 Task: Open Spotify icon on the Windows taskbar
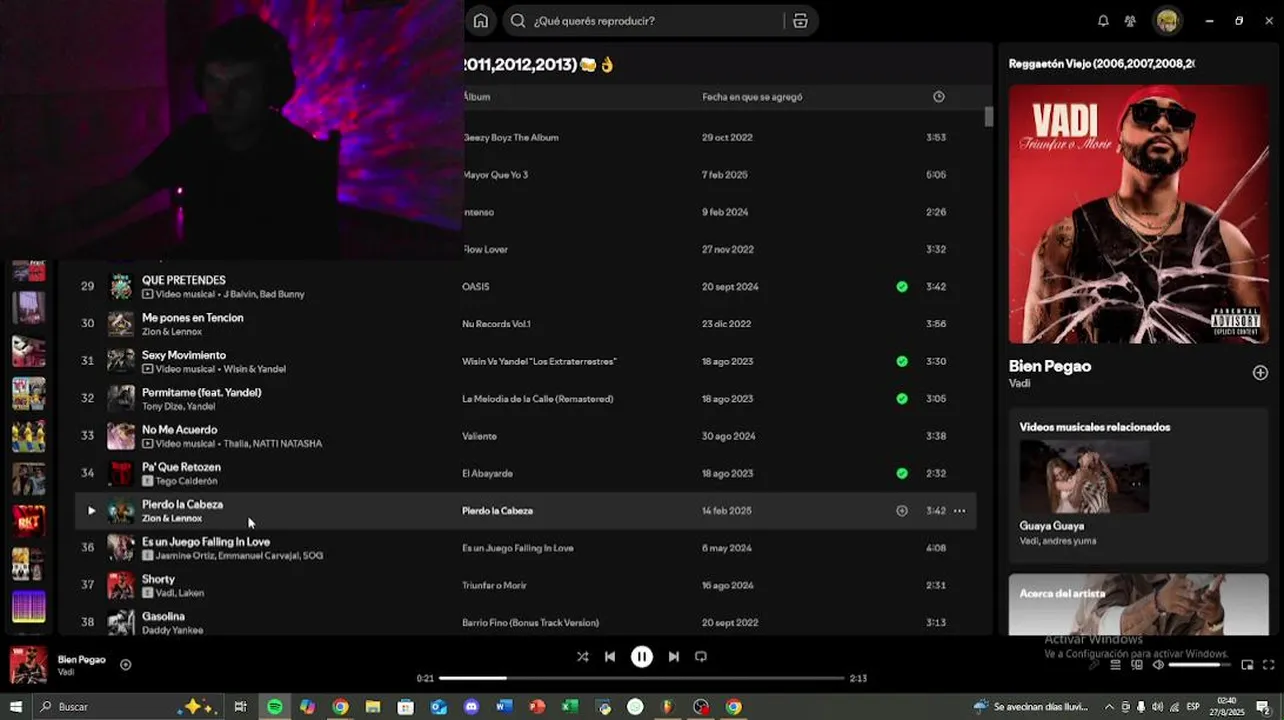coord(274,707)
